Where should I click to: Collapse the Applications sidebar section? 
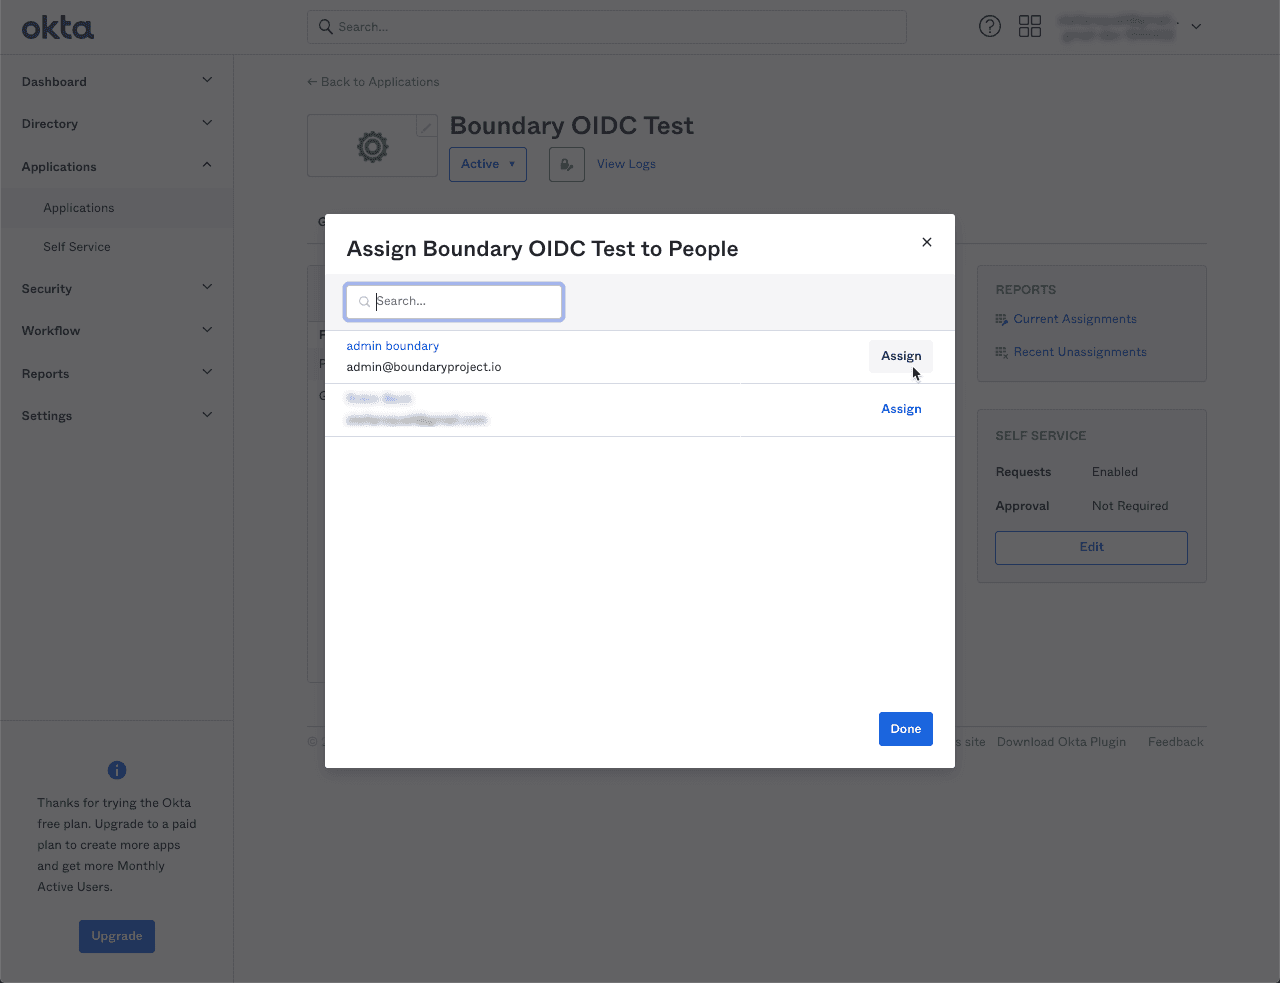[x=207, y=165]
